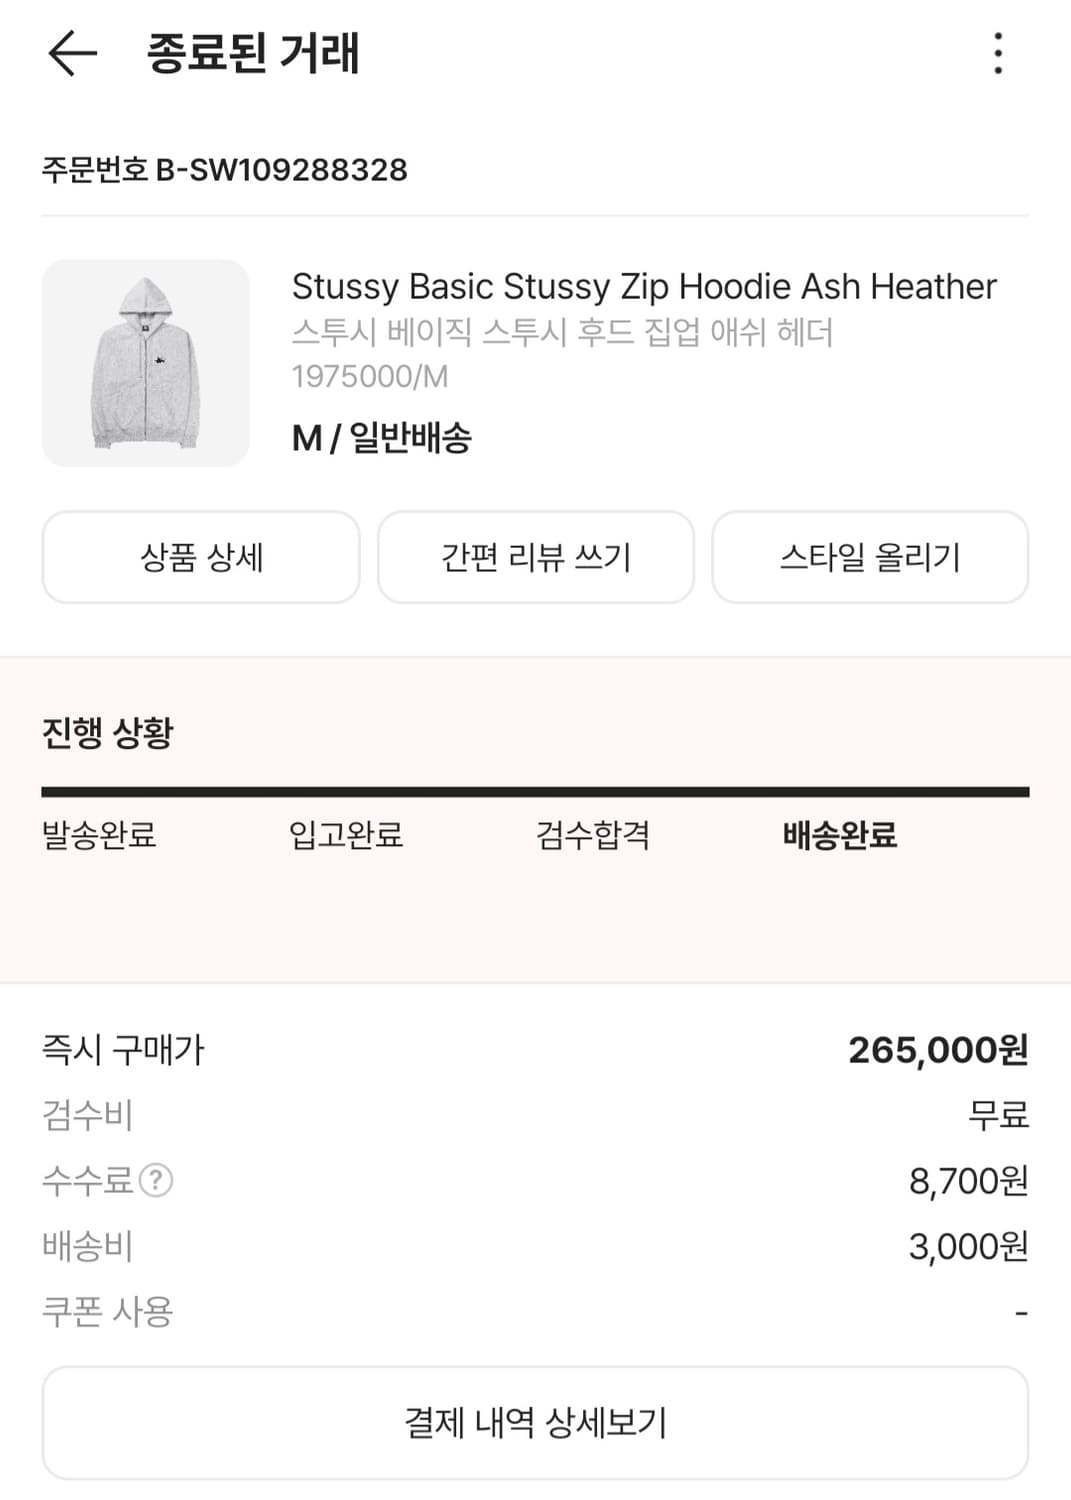Select the 발송완료 progress step

pyautogui.click(x=99, y=835)
